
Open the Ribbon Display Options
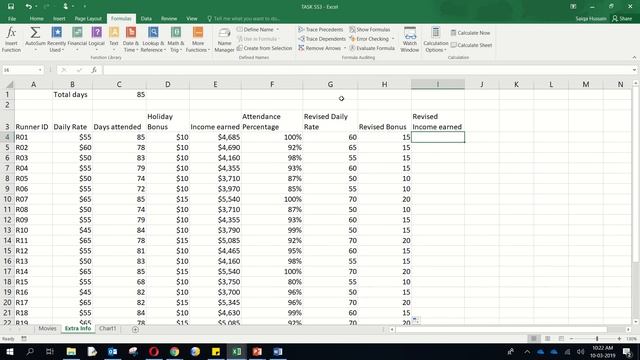click(573, 7)
